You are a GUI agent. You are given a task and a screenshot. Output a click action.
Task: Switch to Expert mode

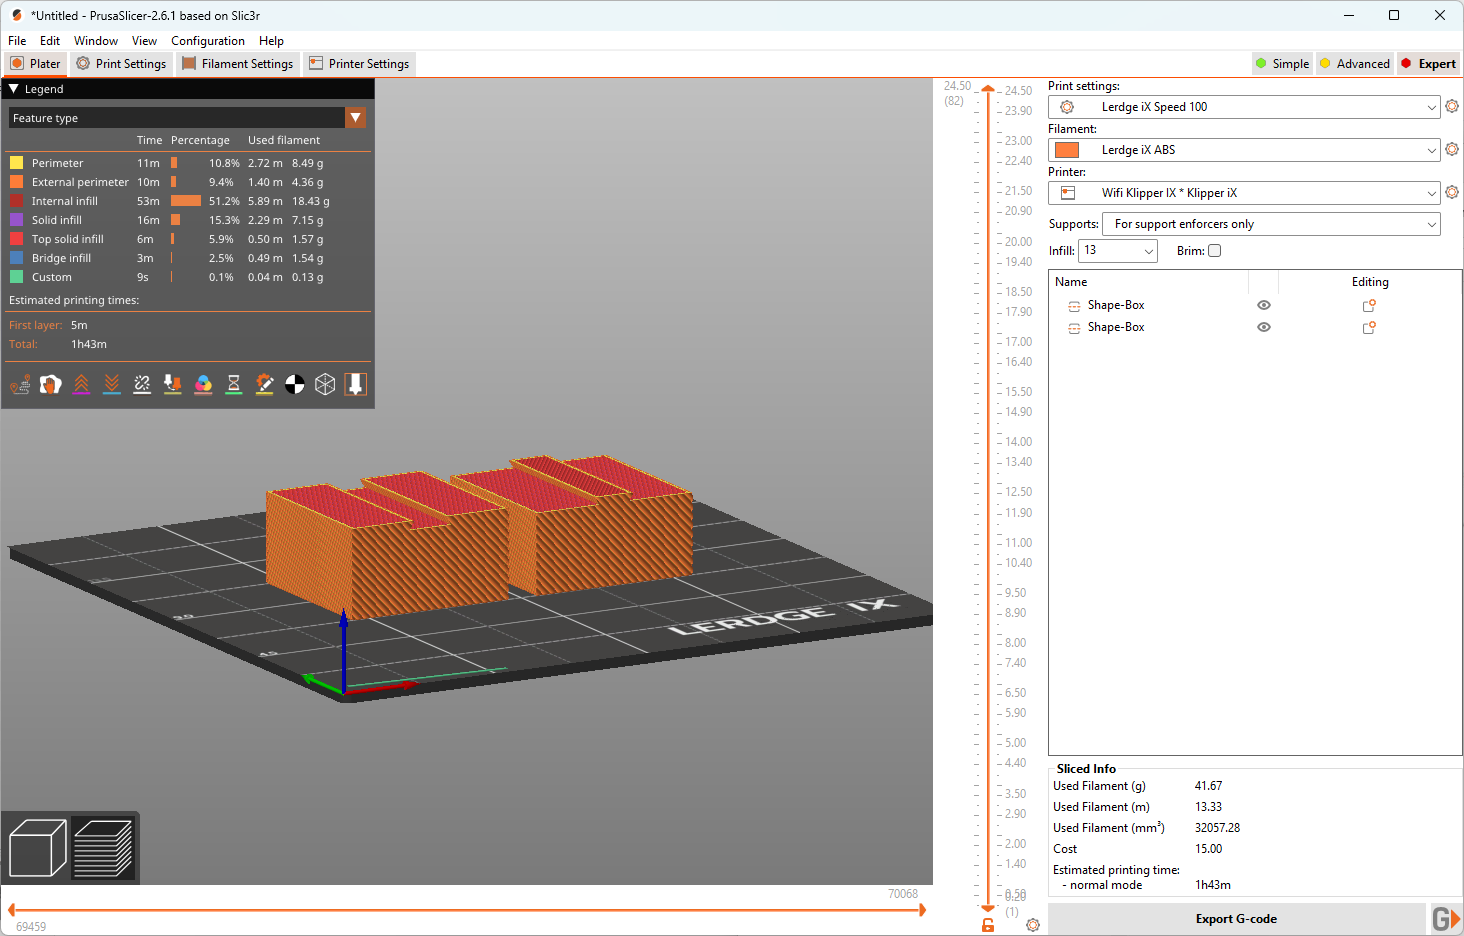tap(1429, 63)
